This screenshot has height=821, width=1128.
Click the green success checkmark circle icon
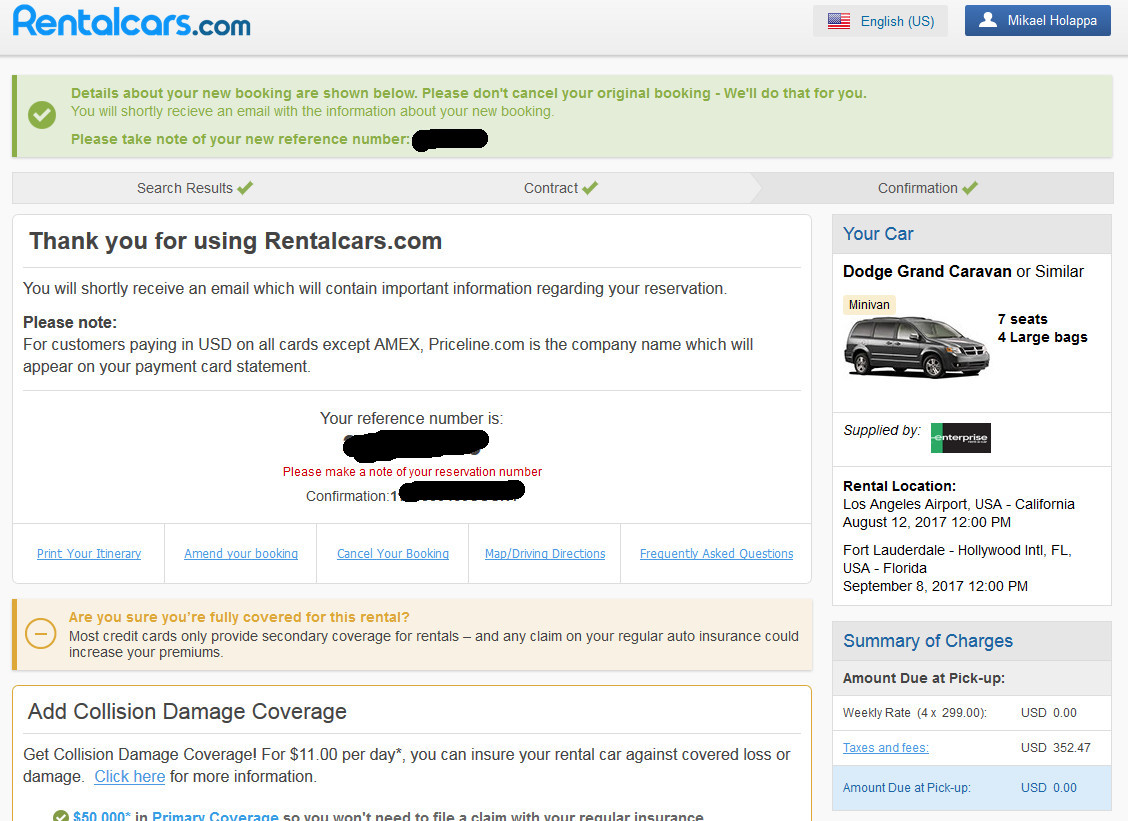click(x=42, y=116)
